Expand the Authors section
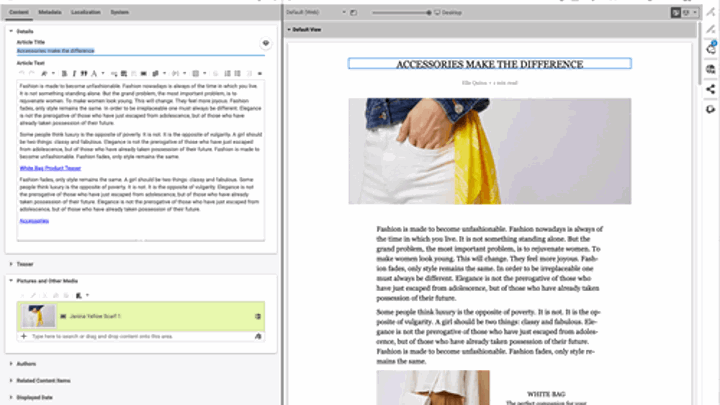720x405 pixels. click(26, 364)
